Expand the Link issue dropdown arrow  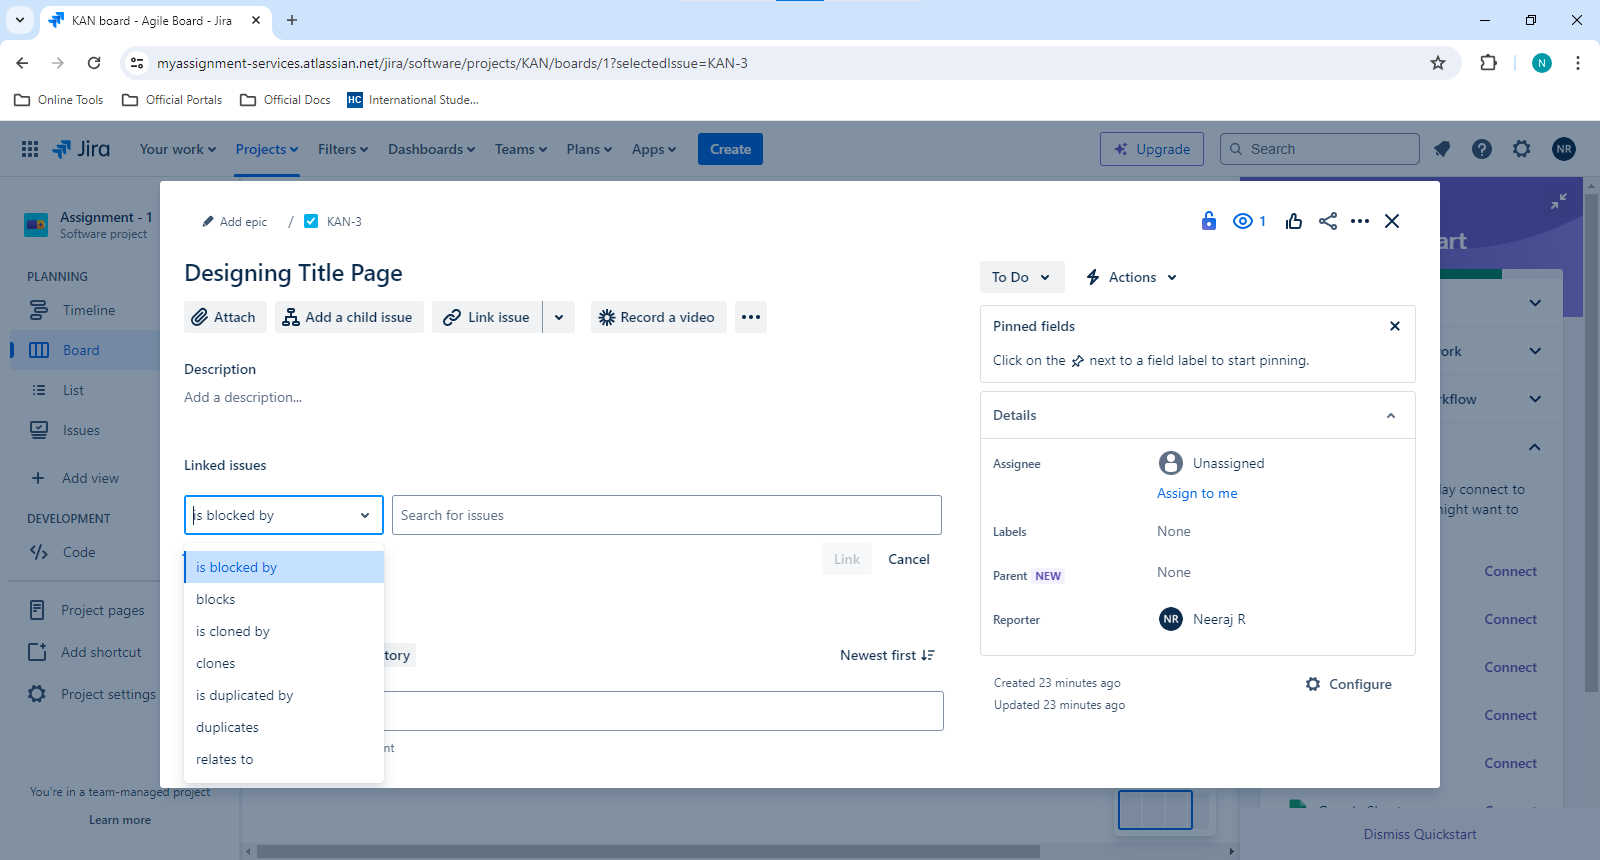(559, 317)
